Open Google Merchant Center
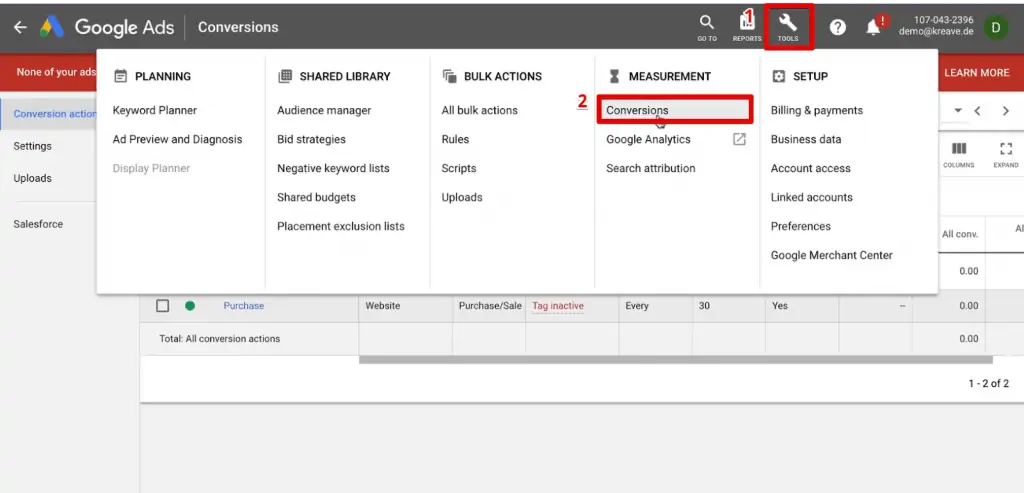The width and height of the screenshot is (1024, 493). point(831,255)
